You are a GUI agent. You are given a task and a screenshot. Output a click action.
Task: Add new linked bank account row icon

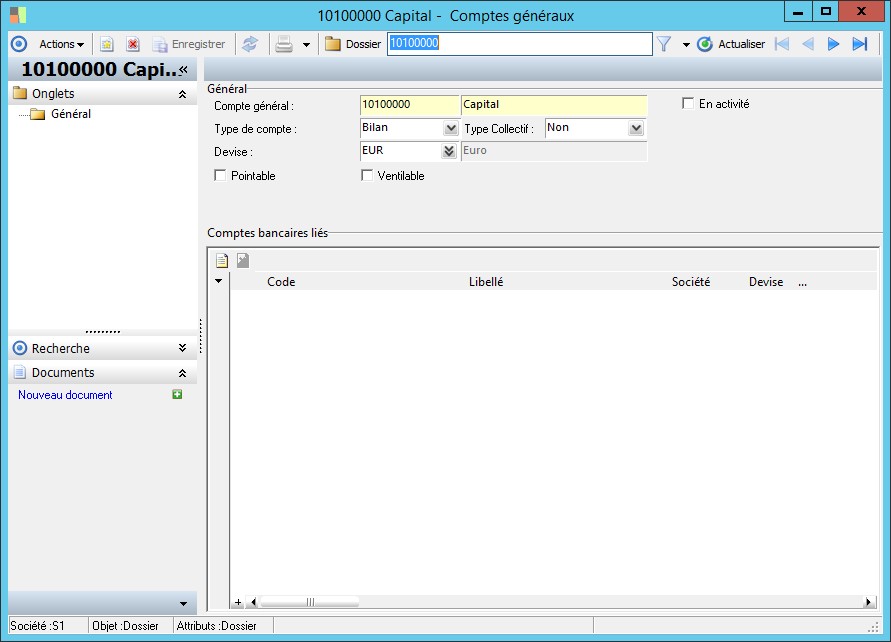[x=222, y=261]
